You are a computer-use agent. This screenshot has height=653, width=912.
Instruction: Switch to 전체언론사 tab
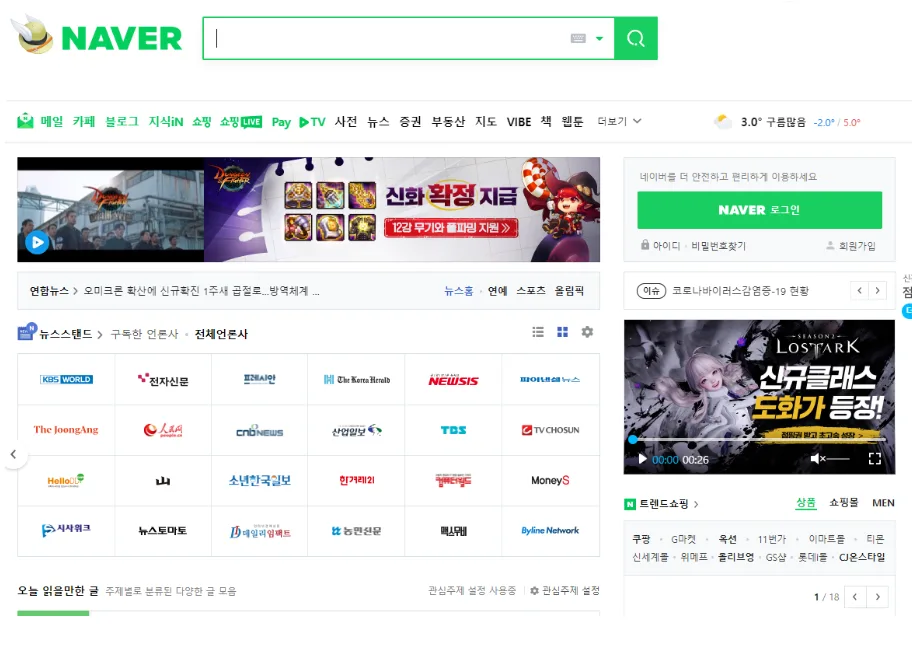pos(221,334)
